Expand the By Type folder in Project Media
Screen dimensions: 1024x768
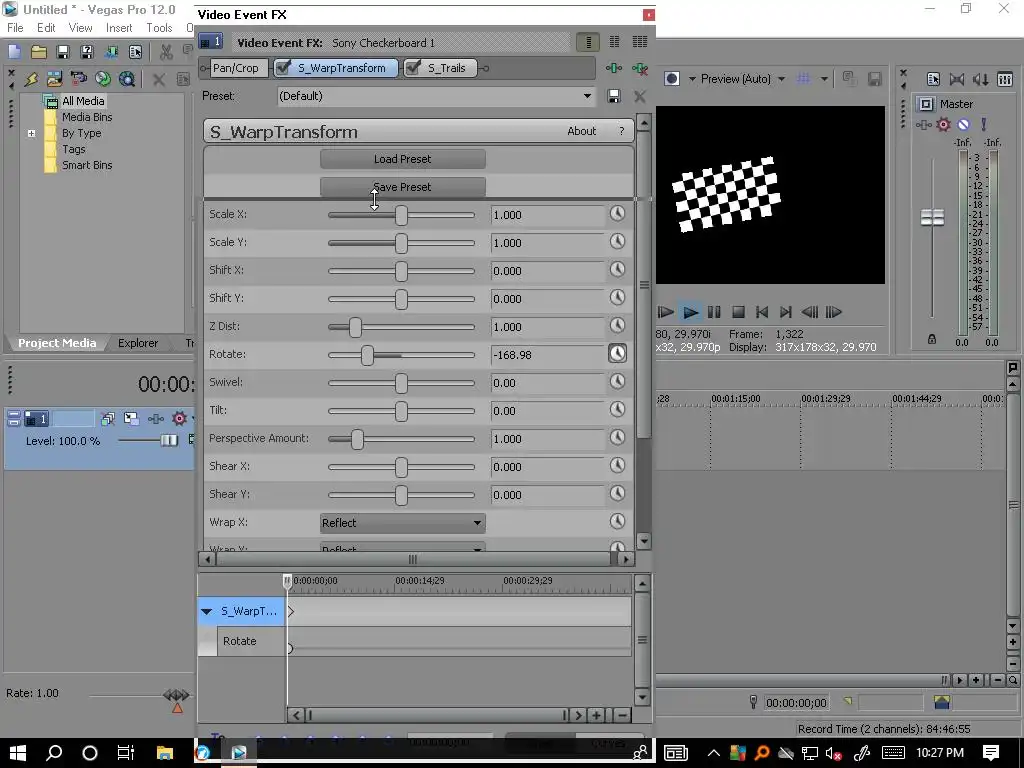[31, 133]
